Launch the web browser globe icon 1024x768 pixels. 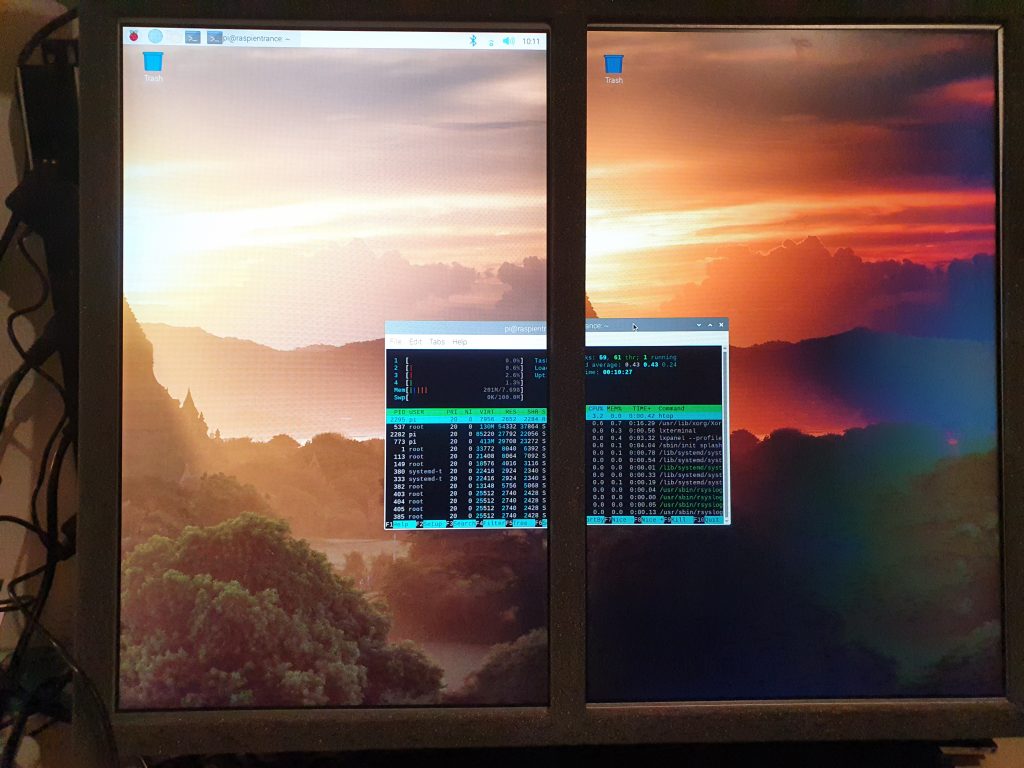click(155, 36)
